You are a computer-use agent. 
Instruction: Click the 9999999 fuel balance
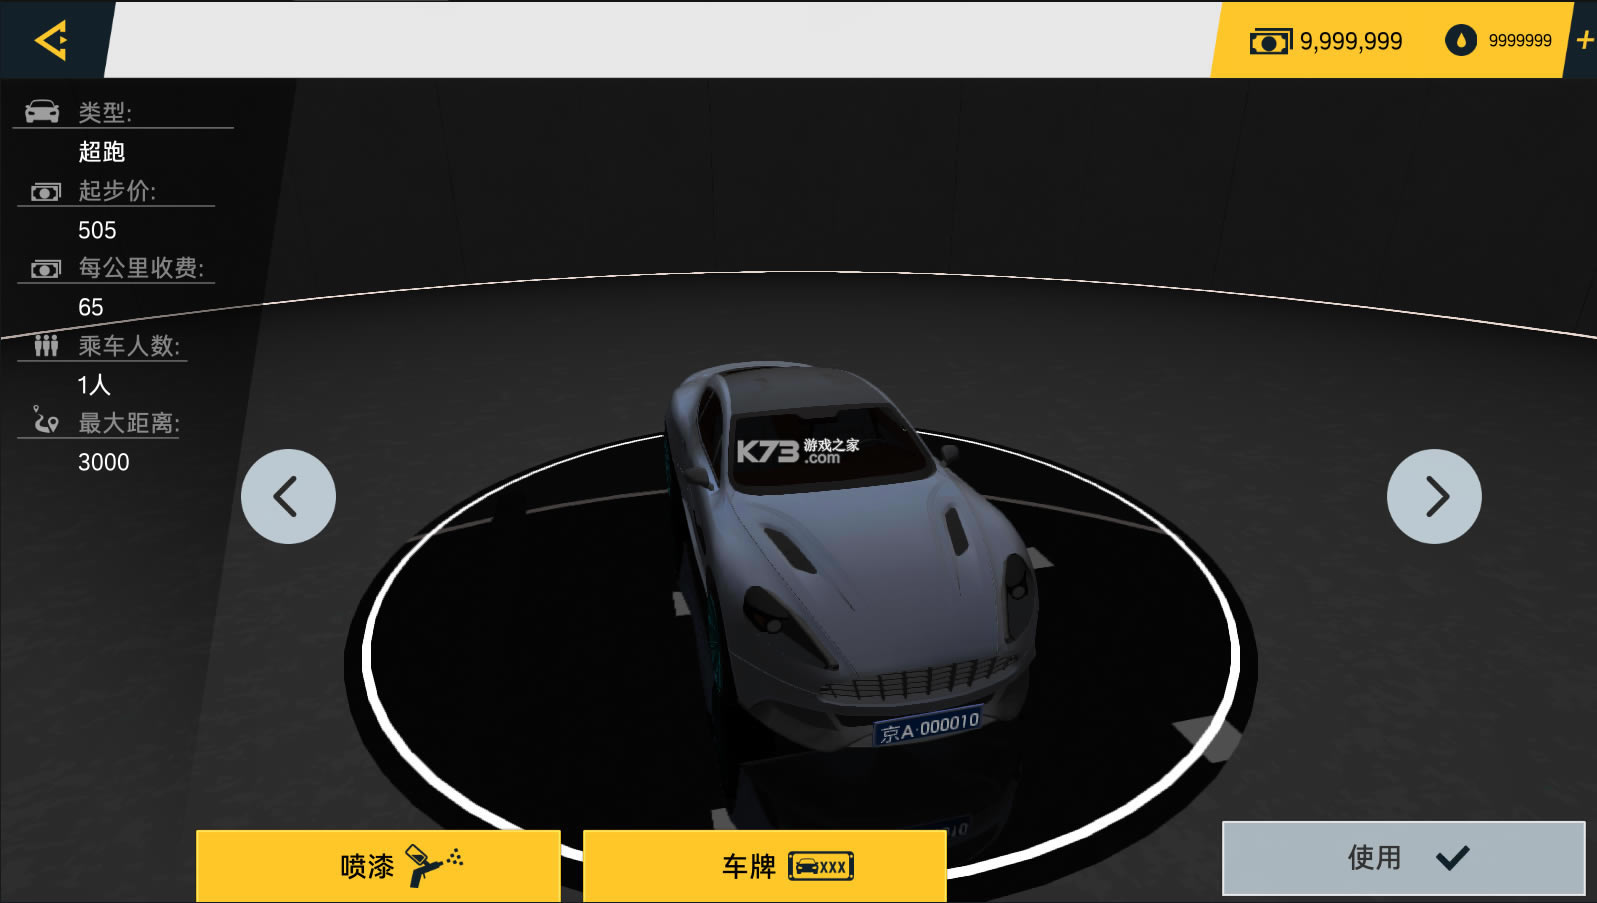[x=1520, y=41]
